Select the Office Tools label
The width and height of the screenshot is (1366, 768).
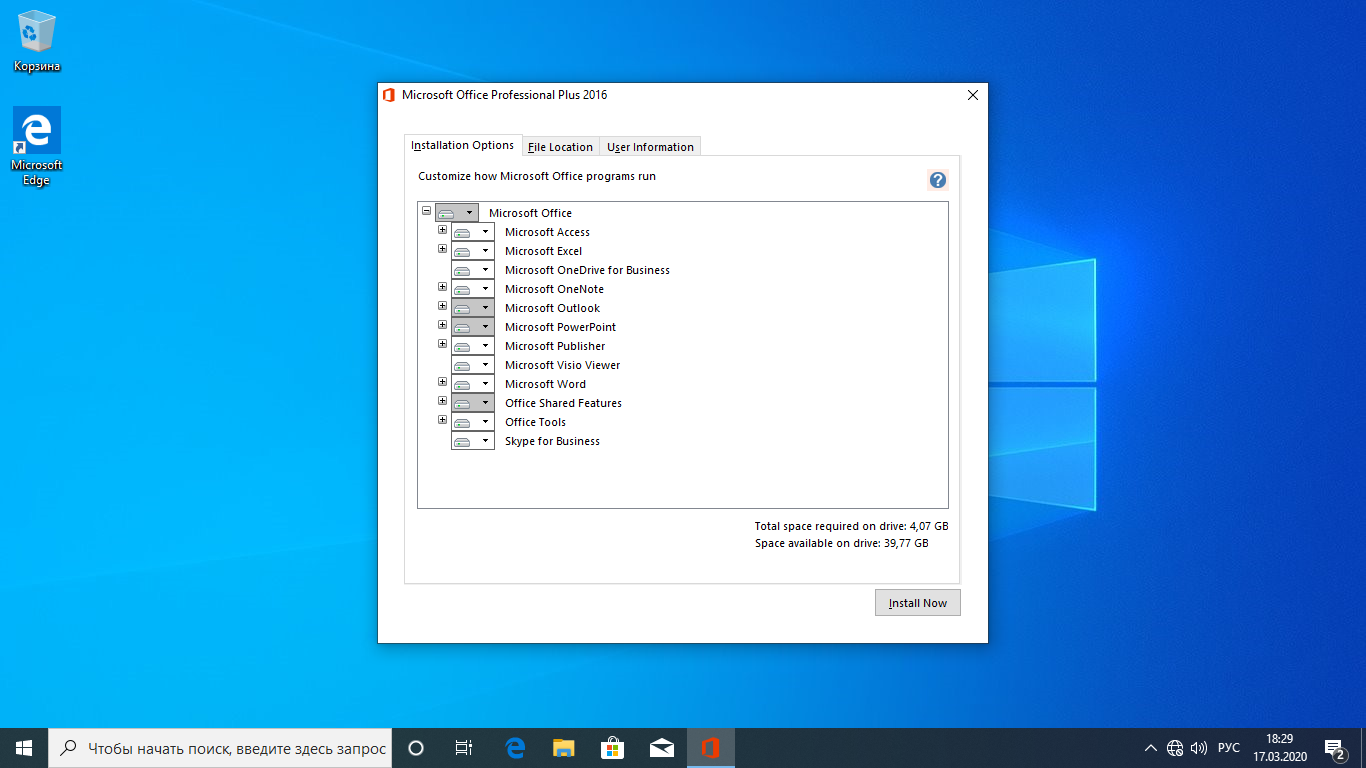(535, 422)
